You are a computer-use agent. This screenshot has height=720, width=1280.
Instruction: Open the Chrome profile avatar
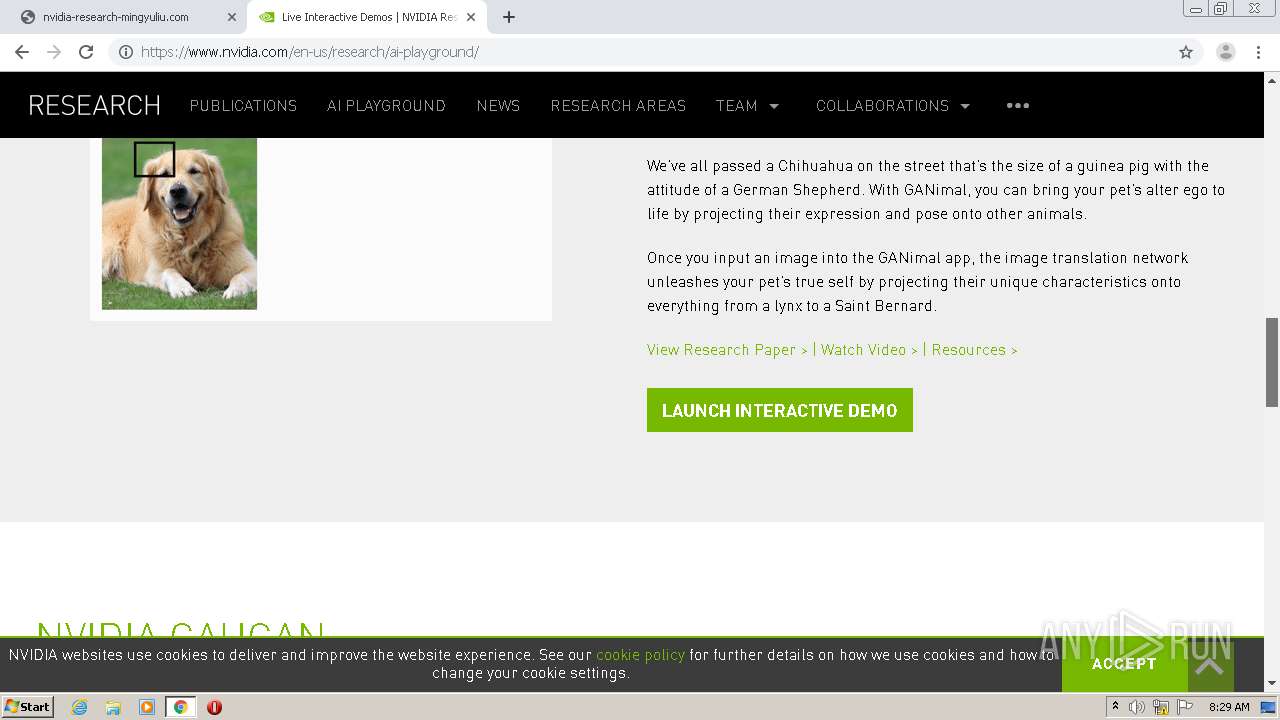click(x=1226, y=52)
